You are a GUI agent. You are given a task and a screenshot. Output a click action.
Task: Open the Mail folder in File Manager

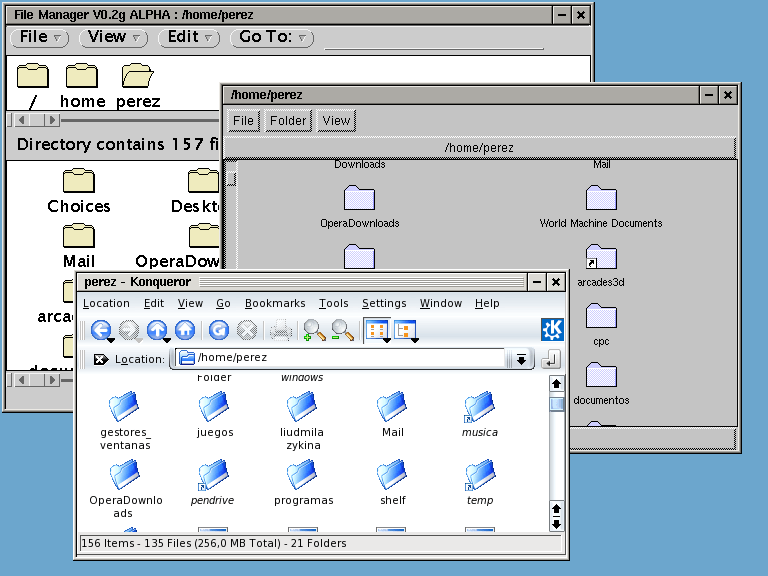pyautogui.click(x=79, y=246)
